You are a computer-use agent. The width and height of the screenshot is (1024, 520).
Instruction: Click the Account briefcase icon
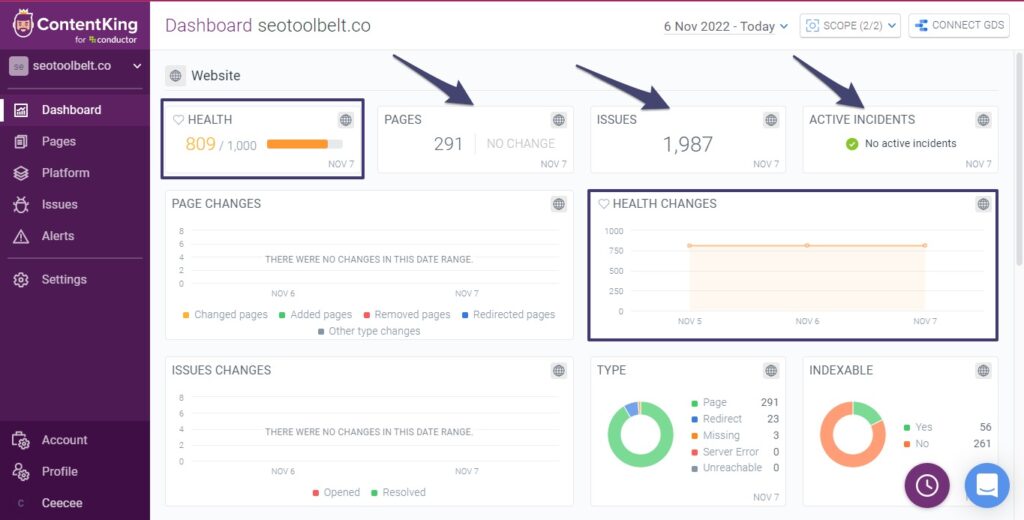point(21,440)
